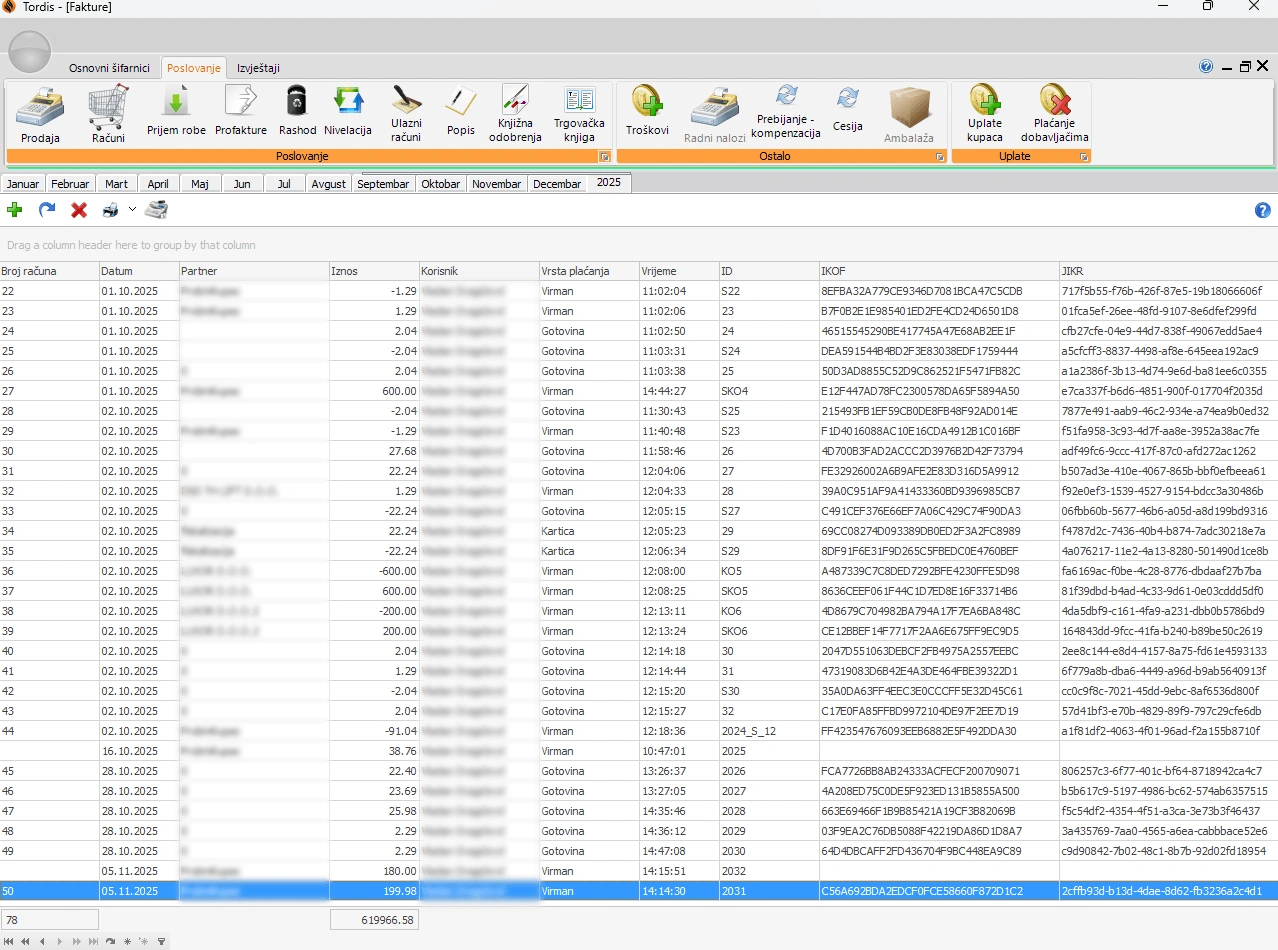Add new invoice with green plus
Viewport: 1278px width, 950px height.
(14, 210)
